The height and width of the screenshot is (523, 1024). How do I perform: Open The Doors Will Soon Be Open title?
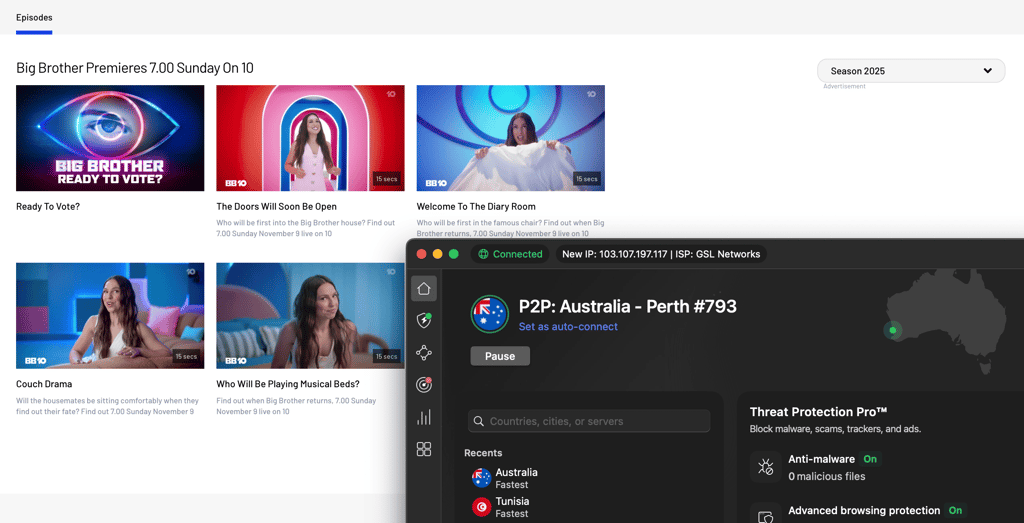pos(276,206)
